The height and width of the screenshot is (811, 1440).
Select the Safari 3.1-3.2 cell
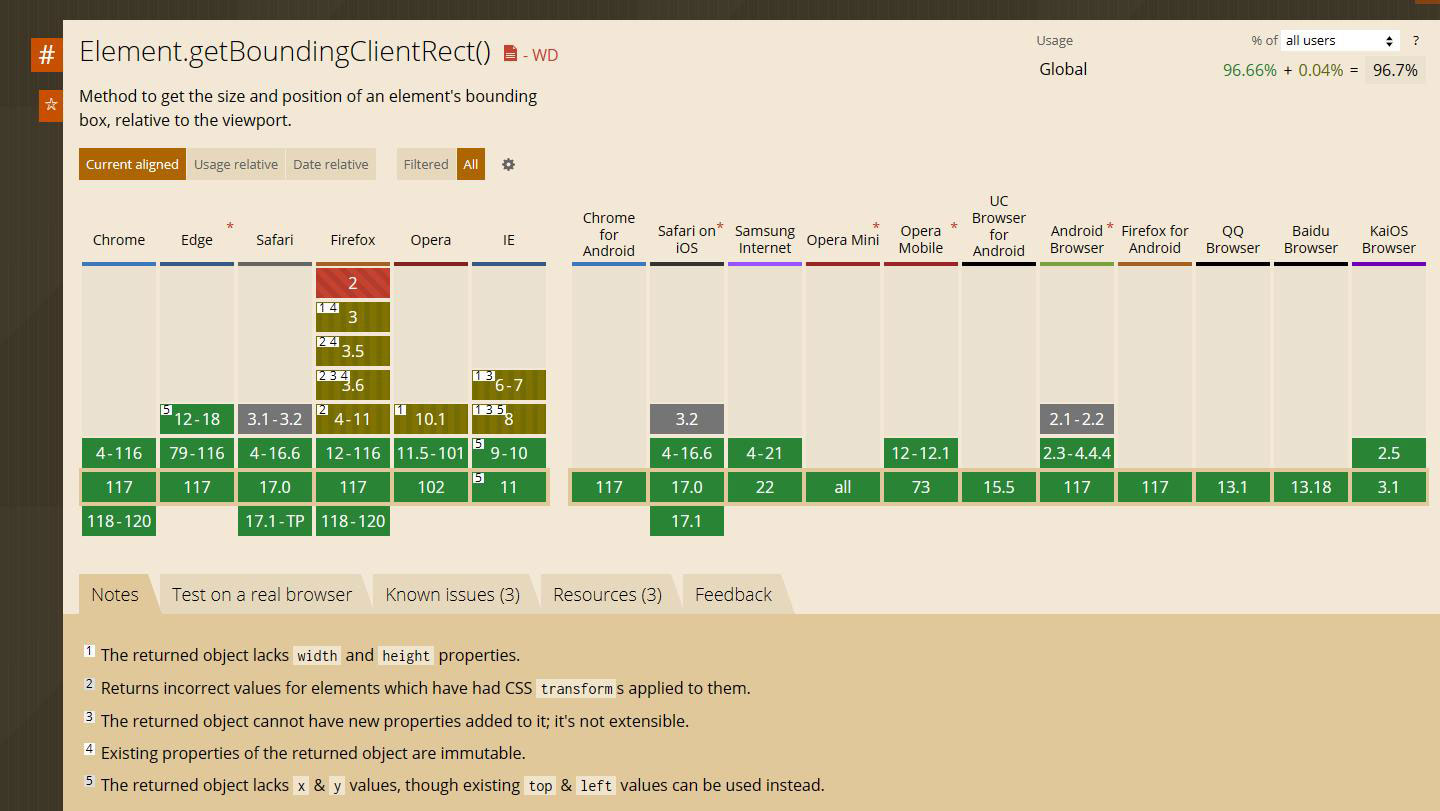(x=275, y=419)
